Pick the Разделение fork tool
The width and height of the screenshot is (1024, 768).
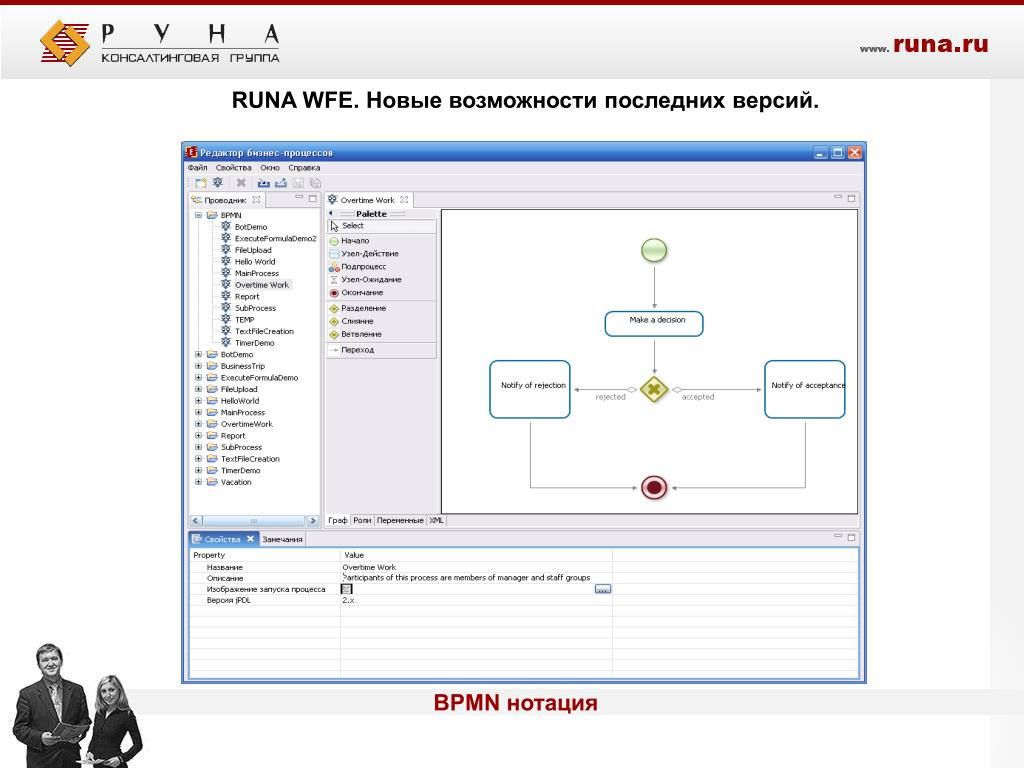[x=381, y=308]
